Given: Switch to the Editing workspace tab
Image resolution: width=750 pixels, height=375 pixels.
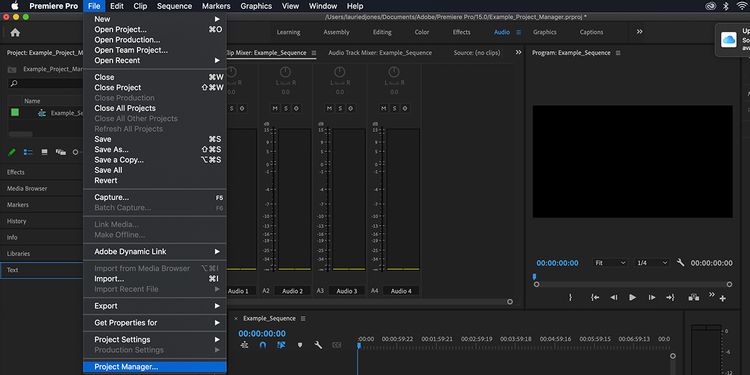Looking at the screenshot, I should coord(382,32).
